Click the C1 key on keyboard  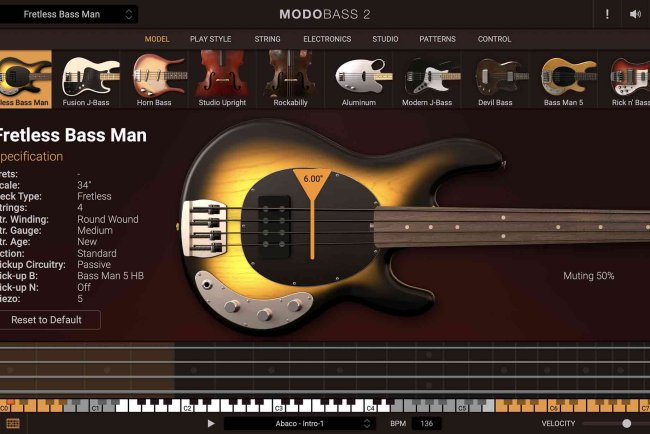[95, 406]
